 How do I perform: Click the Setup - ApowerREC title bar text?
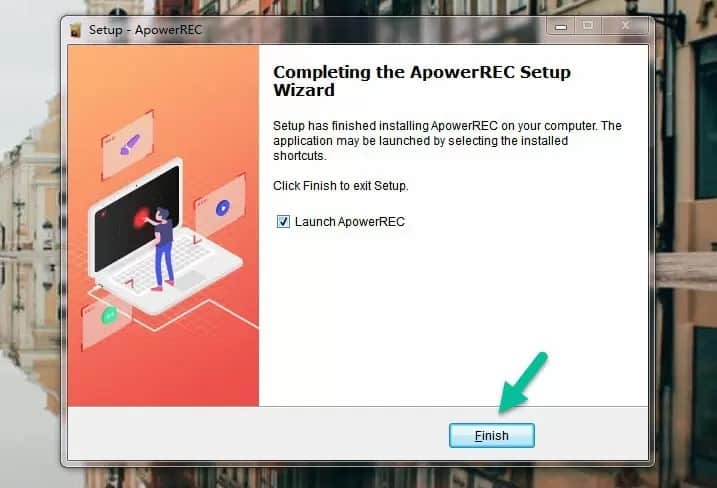(145, 30)
